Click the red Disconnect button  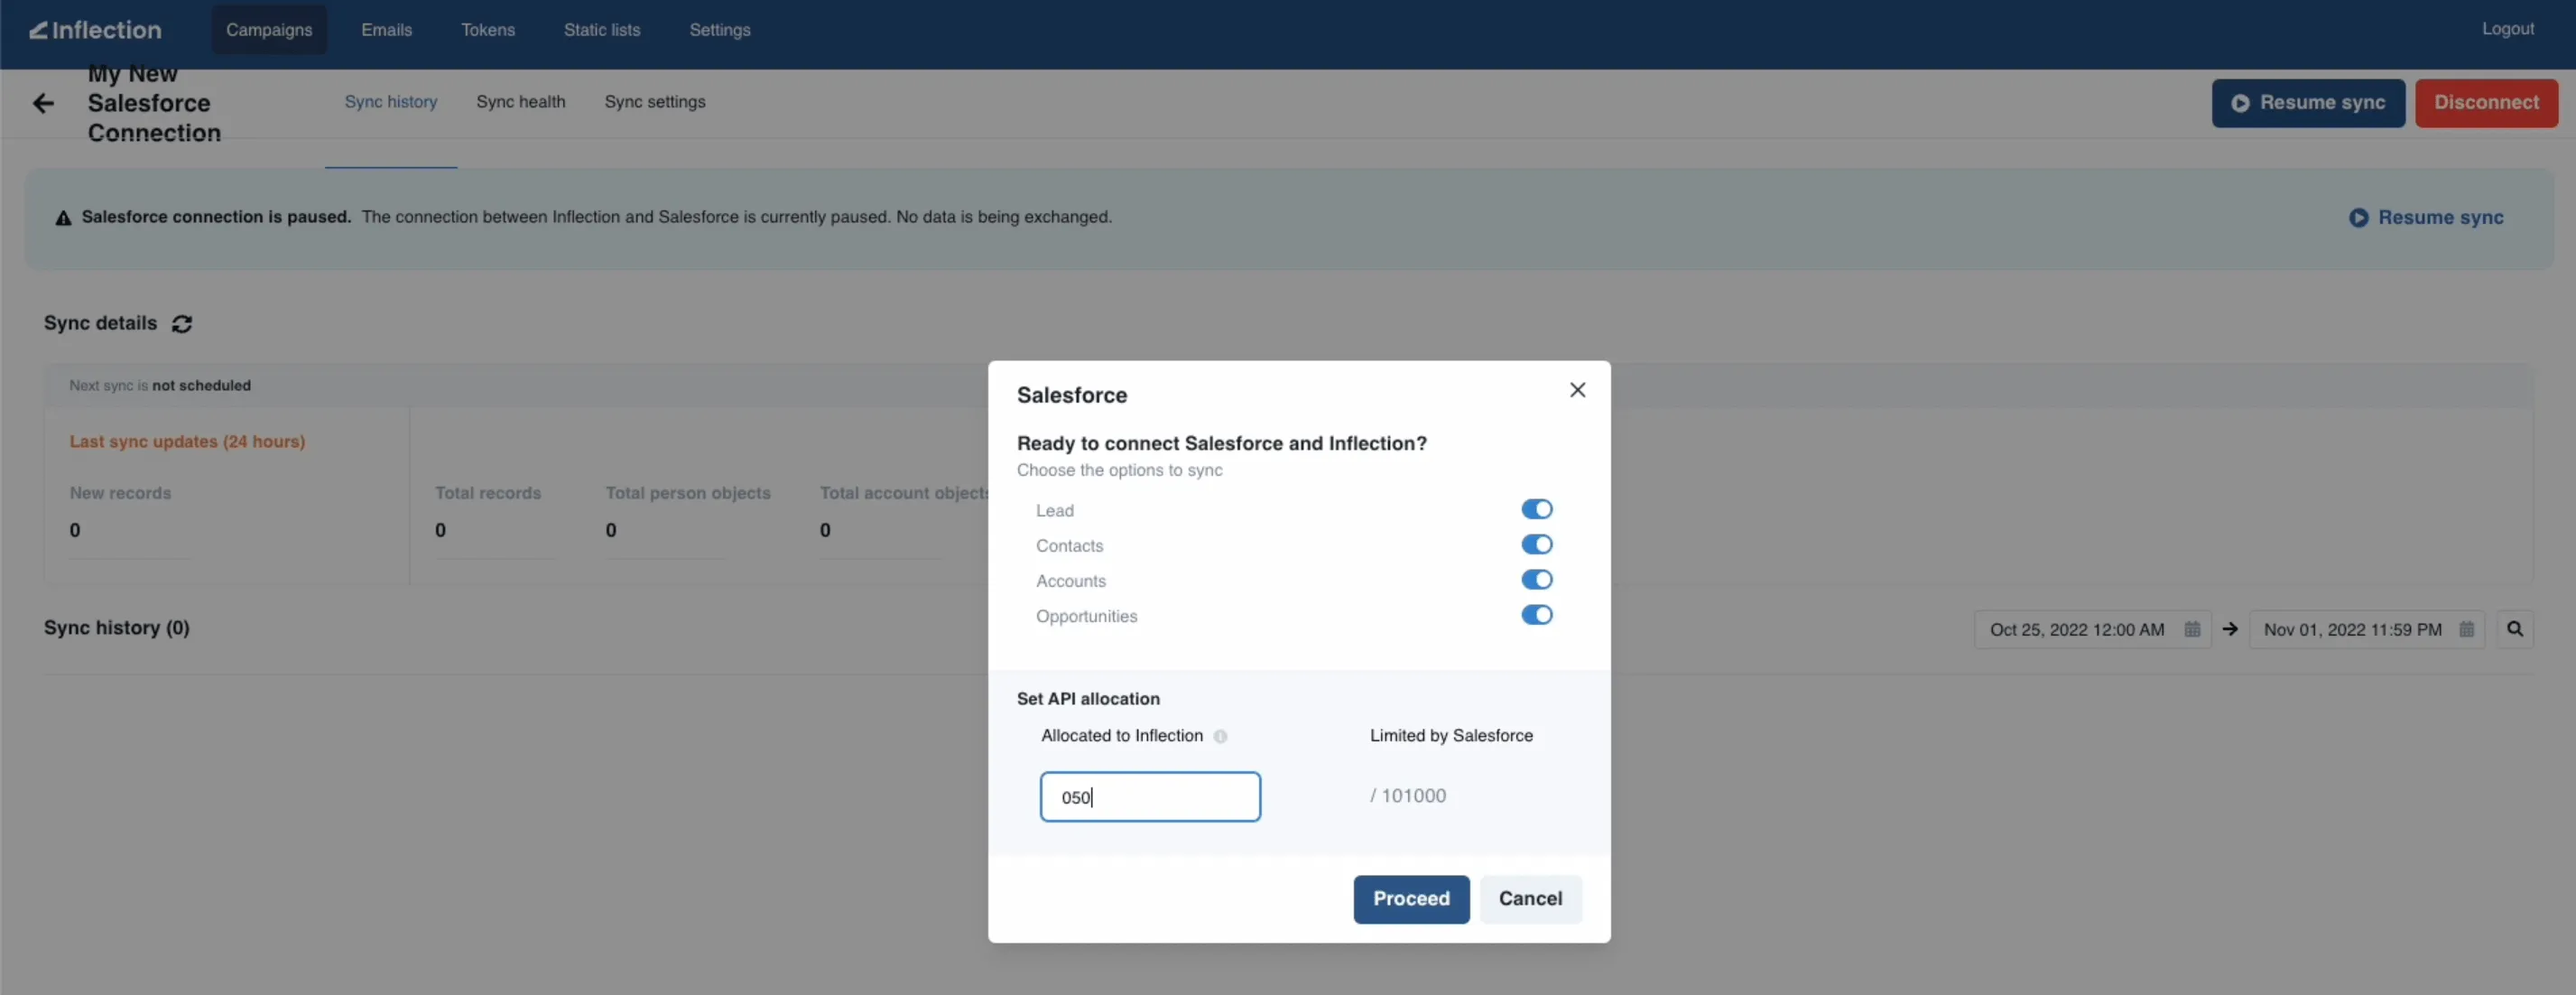click(x=2485, y=103)
